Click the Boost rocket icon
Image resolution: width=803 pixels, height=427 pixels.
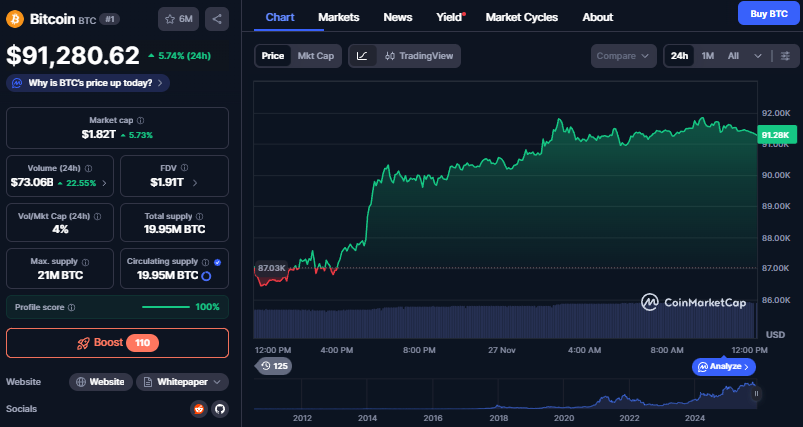click(x=83, y=343)
